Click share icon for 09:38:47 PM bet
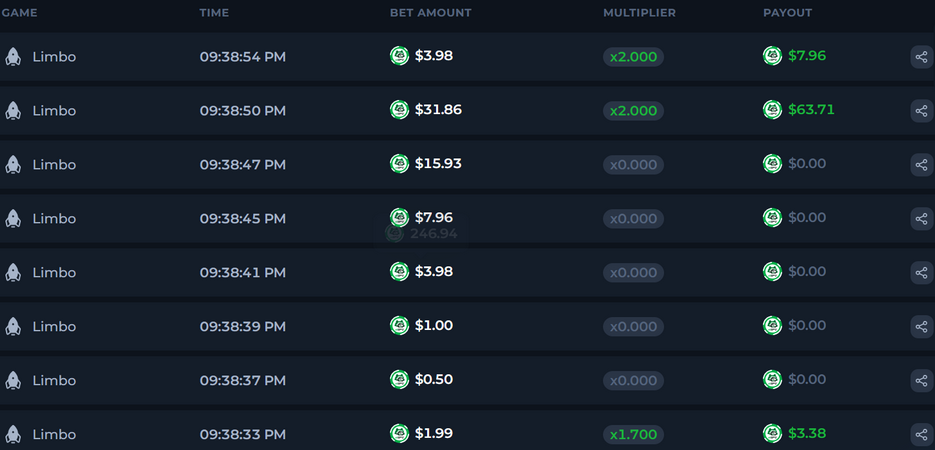Viewport: 935px width, 450px height. (x=921, y=165)
